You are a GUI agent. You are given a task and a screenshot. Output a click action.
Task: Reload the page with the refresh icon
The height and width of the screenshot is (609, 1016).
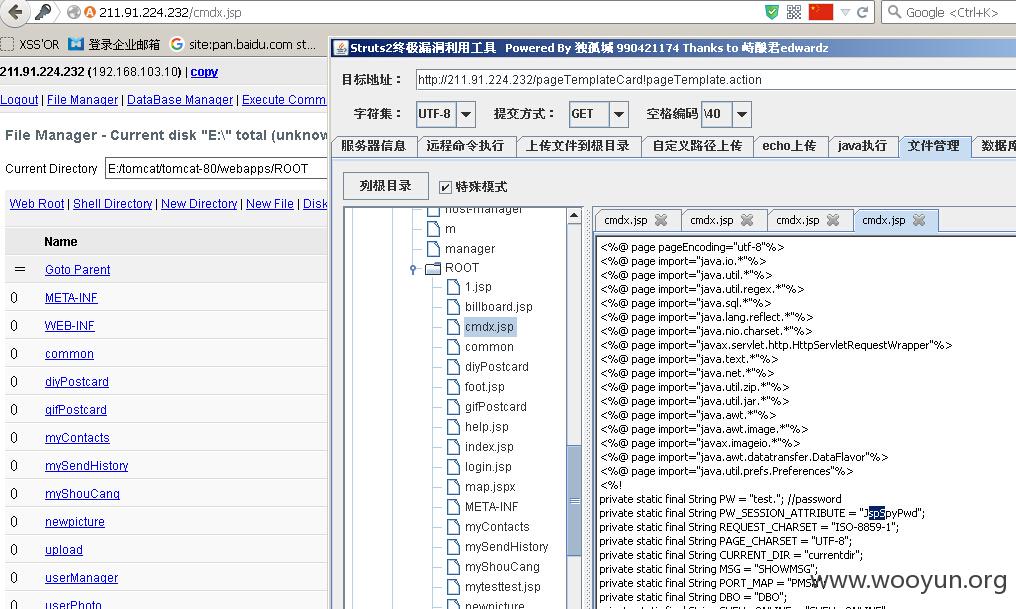tap(862, 12)
